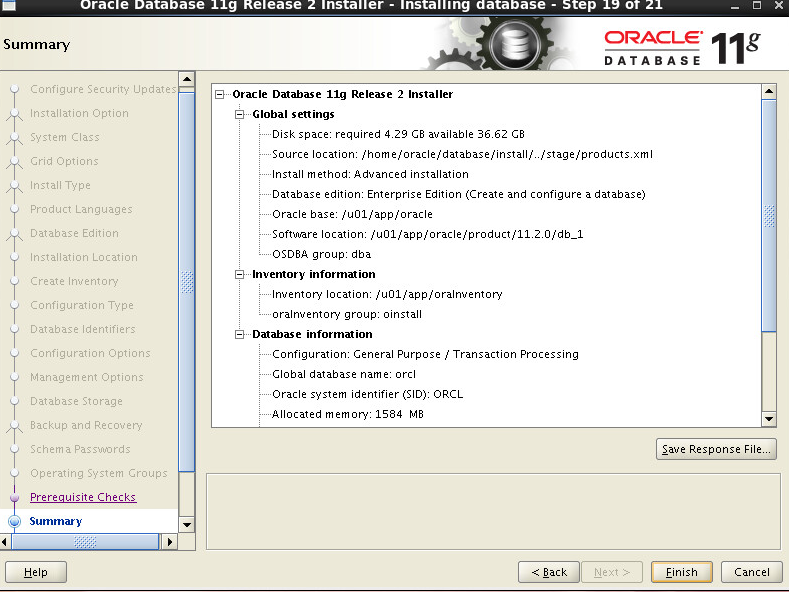
Task: Collapse the Oracle Database 11g Release 2 Installer root node
Action: pos(220,94)
